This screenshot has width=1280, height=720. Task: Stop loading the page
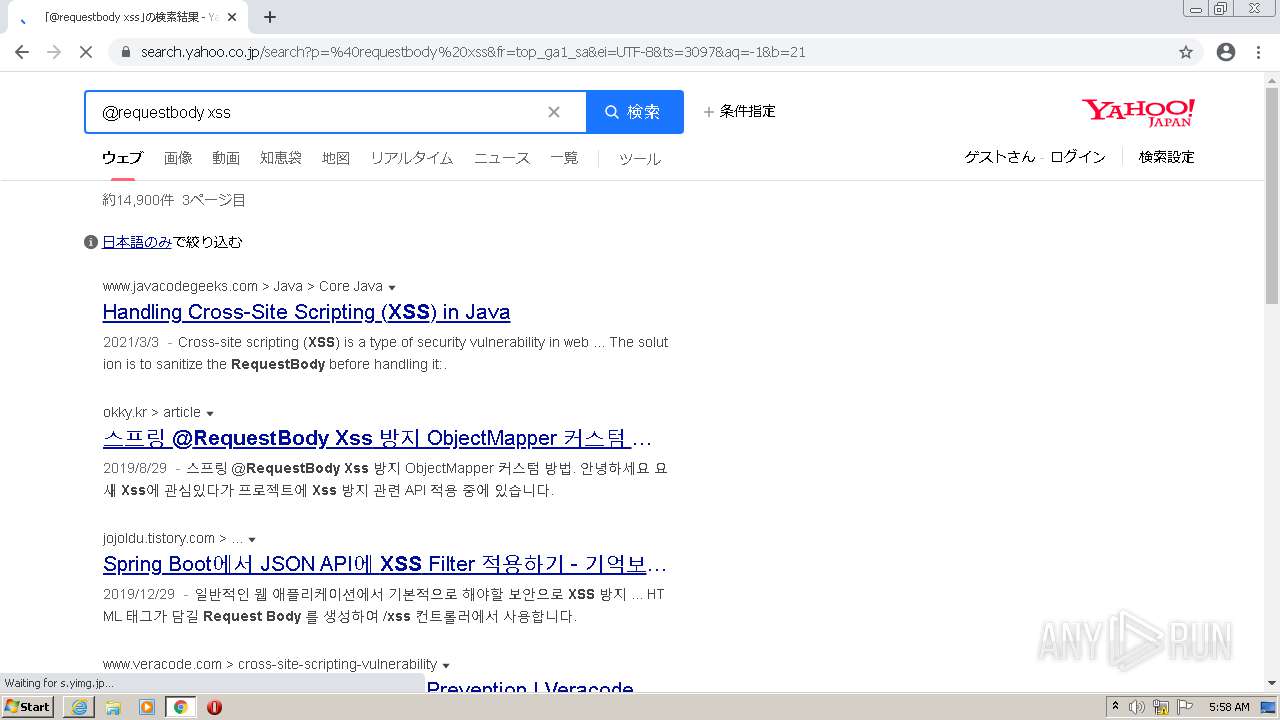pos(86,52)
